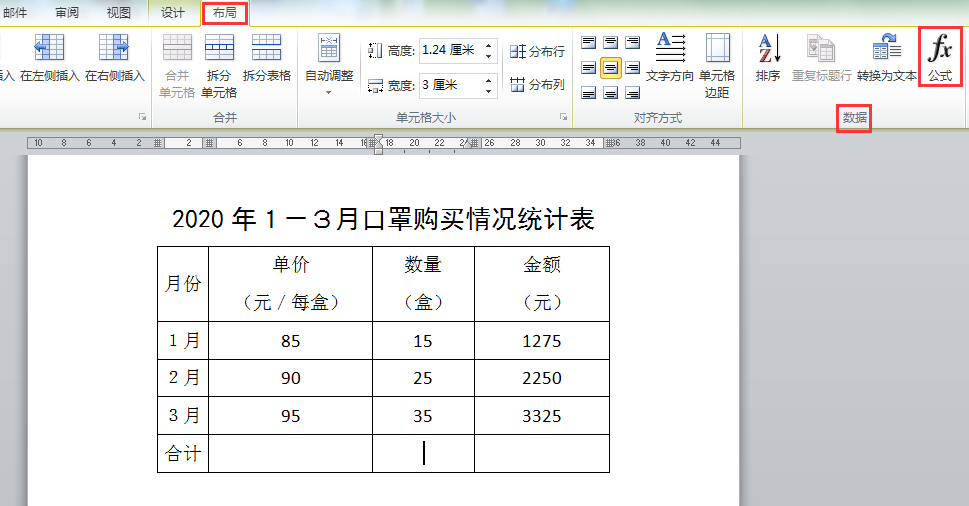Viewport: 969px width, 506px height.
Task: Click the 合计 row label cell
Action: point(183,453)
